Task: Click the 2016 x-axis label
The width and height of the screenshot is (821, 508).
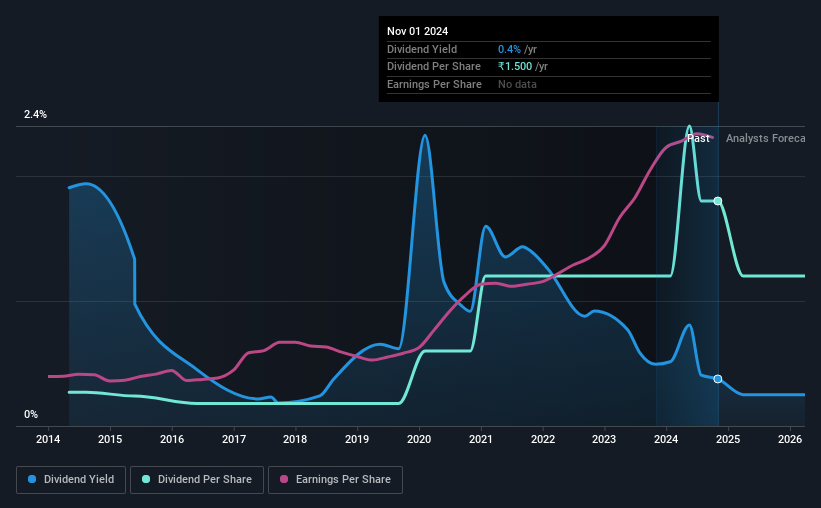Action: tap(172, 439)
